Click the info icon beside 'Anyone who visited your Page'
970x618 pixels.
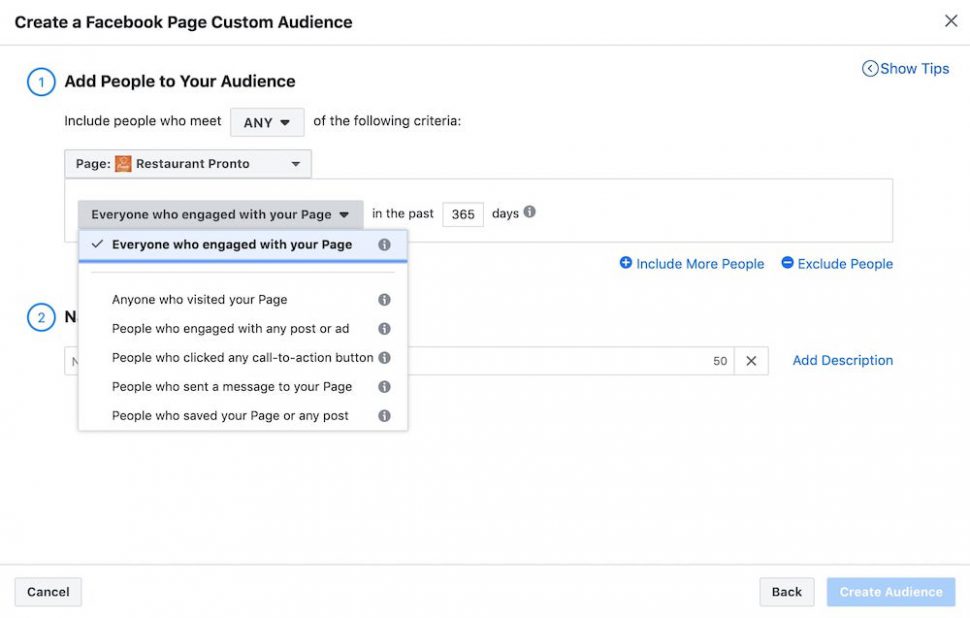coord(383,298)
